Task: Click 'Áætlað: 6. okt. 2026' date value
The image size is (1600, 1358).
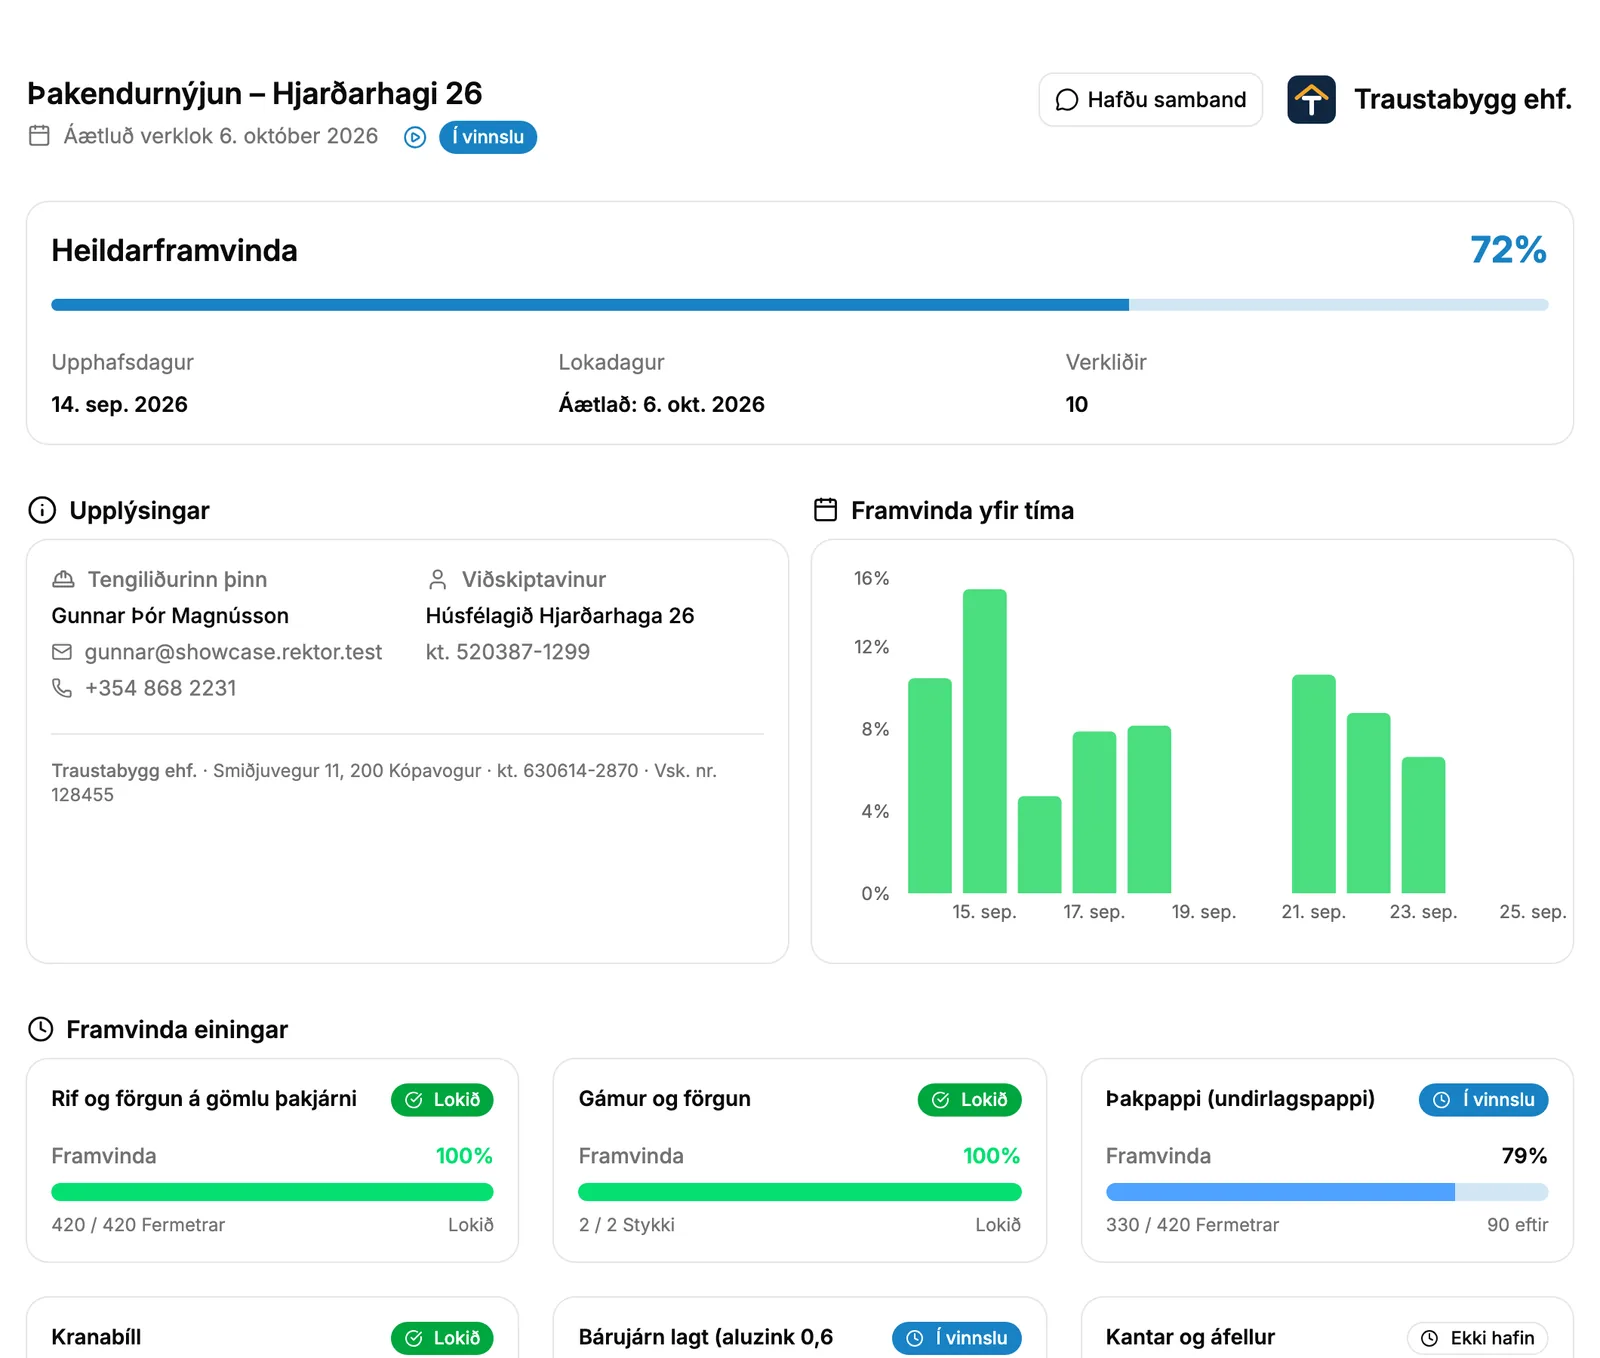Action: point(662,404)
